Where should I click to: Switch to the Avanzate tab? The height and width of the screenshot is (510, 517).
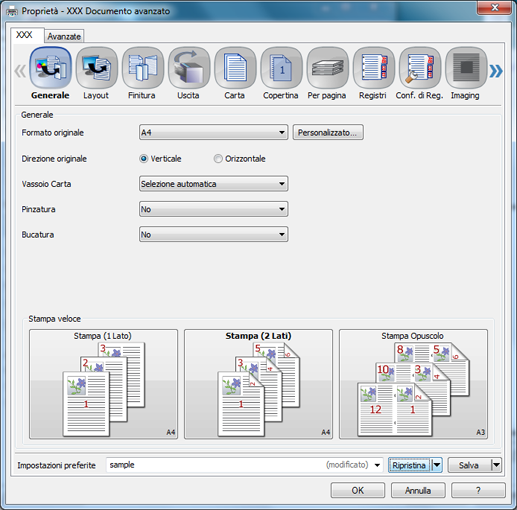pos(64,36)
